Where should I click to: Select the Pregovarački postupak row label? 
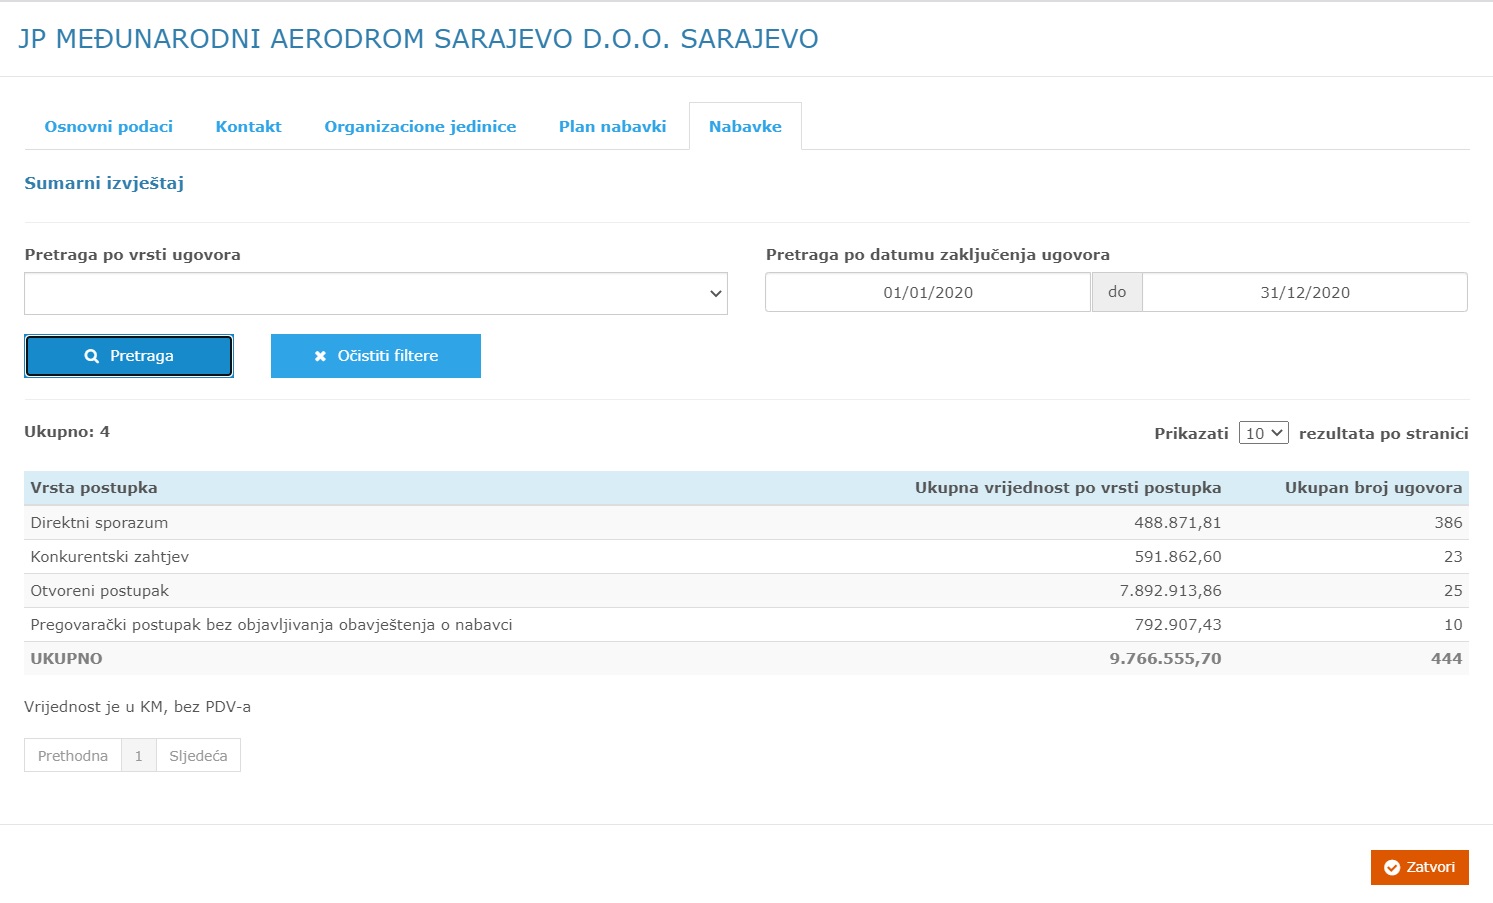click(271, 625)
